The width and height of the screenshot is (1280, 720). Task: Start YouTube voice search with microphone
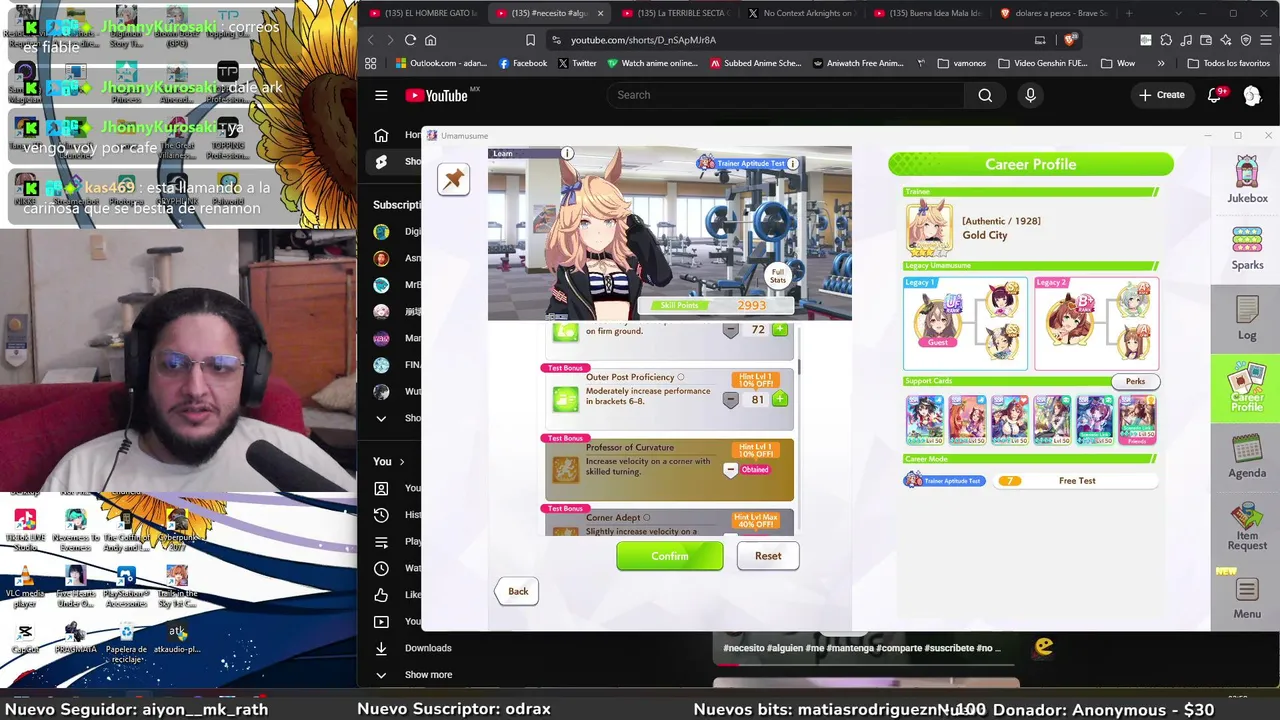pyautogui.click(x=1030, y=95)
